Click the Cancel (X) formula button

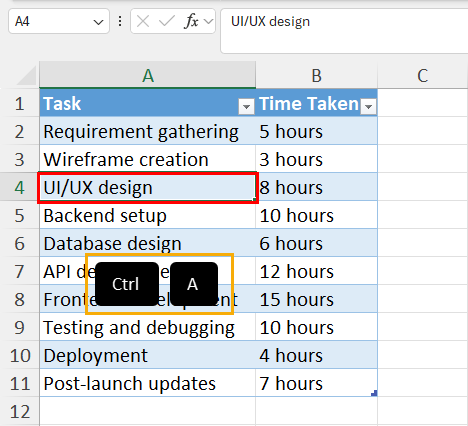click(143, 22)
